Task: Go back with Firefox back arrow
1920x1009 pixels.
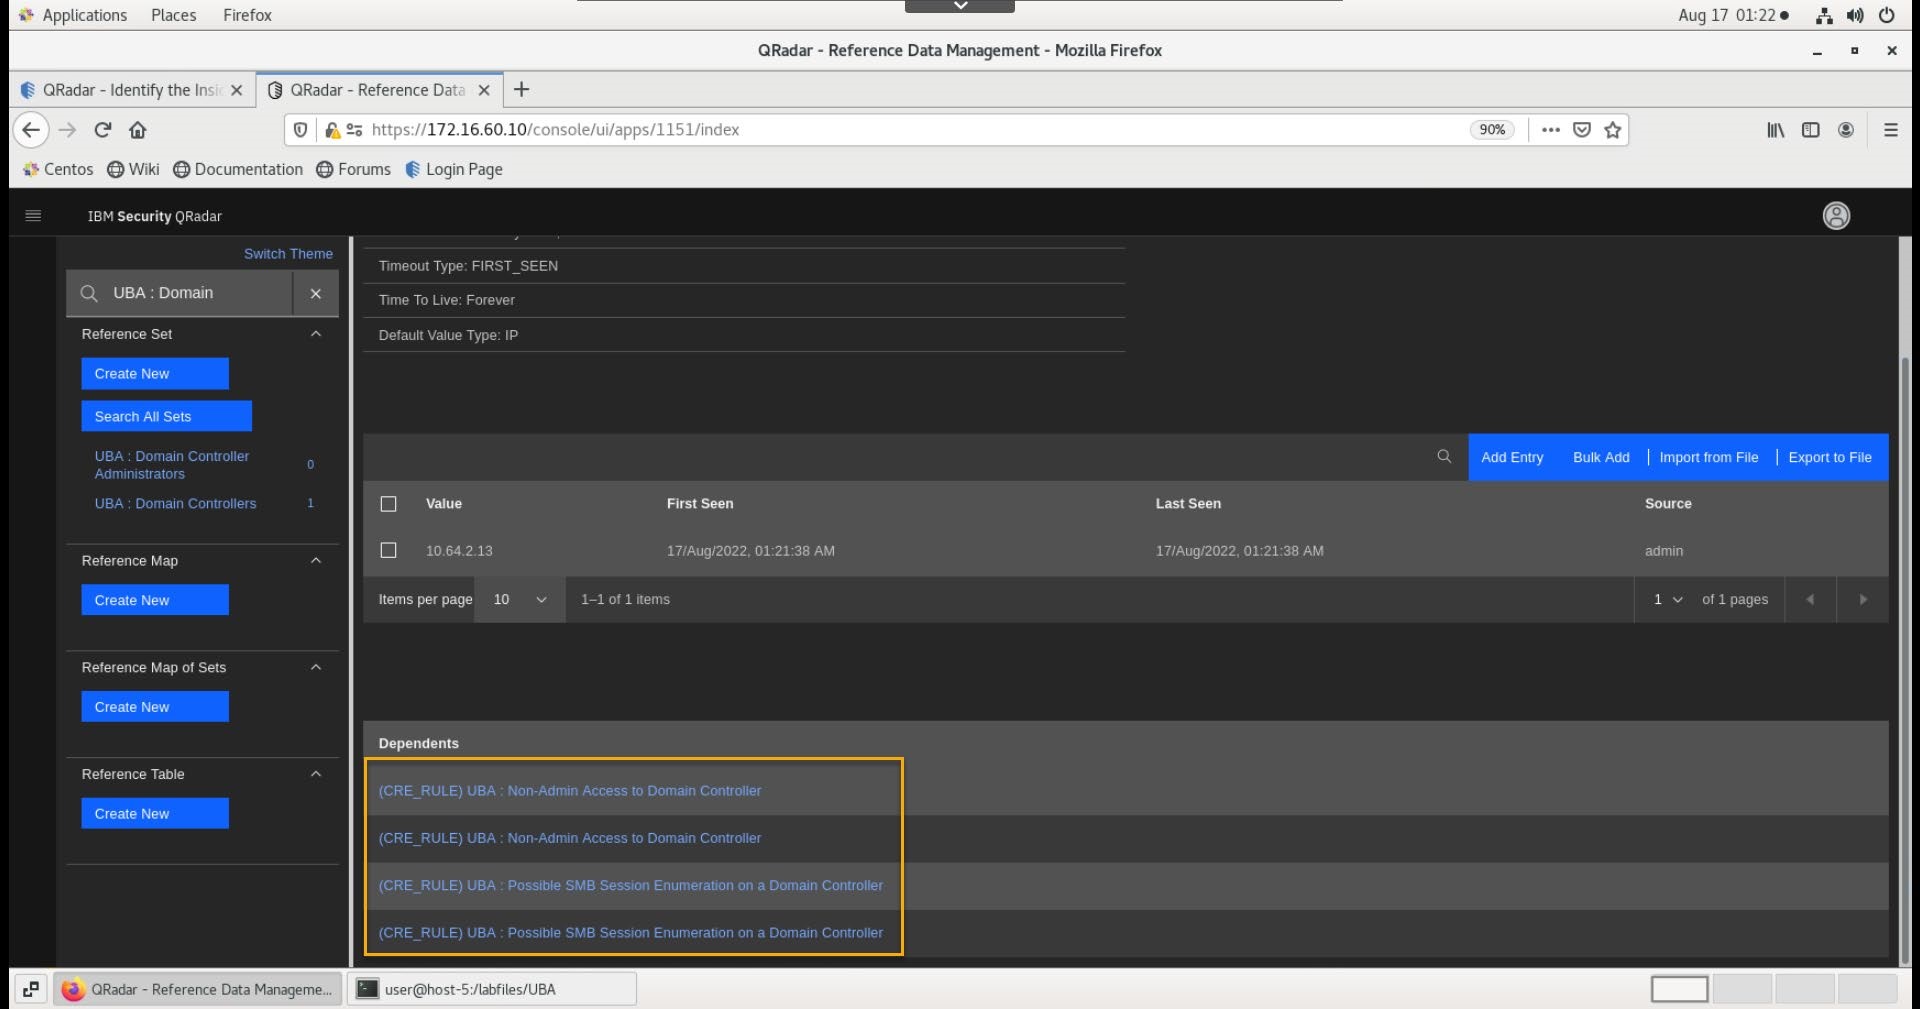Action: (x=31, y=129)
